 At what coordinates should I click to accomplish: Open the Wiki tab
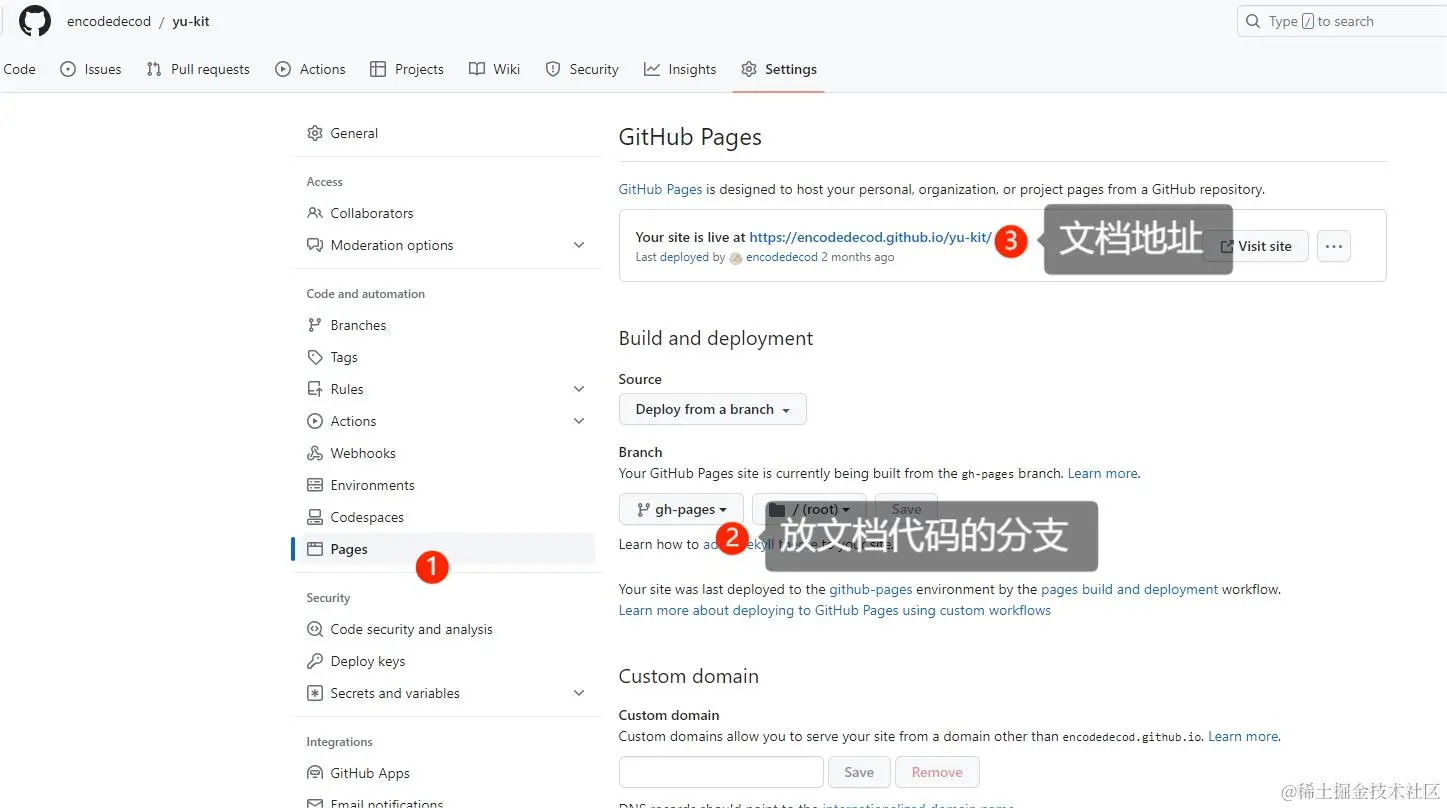[x=494, y=69]
